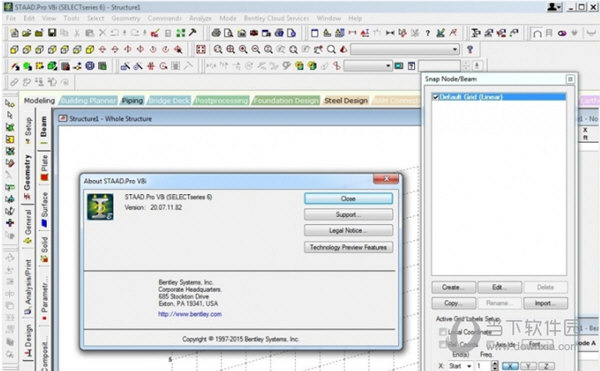
Task: Open the www.bentley.com link
Action: (190, 314)
